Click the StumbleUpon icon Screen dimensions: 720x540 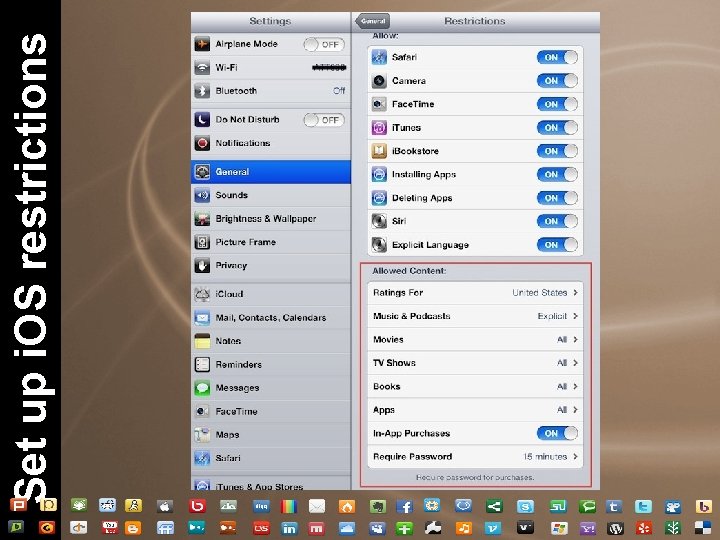click(x=559, y=506)
